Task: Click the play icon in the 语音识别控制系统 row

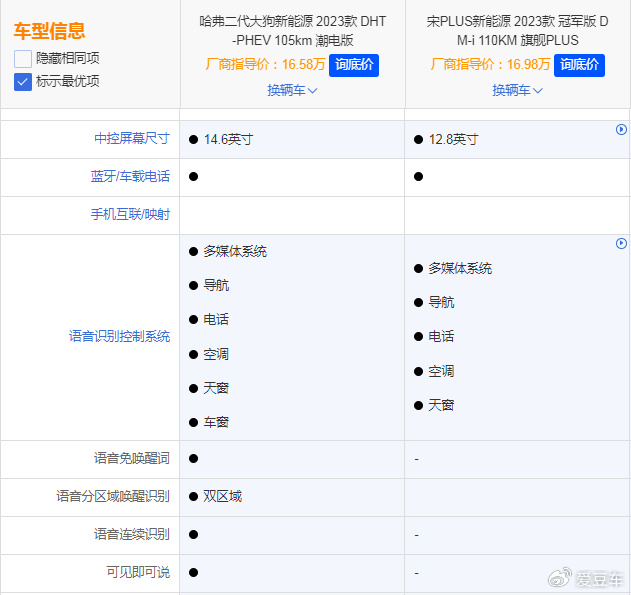Action: pyautogui.click(x=621, y=243)
